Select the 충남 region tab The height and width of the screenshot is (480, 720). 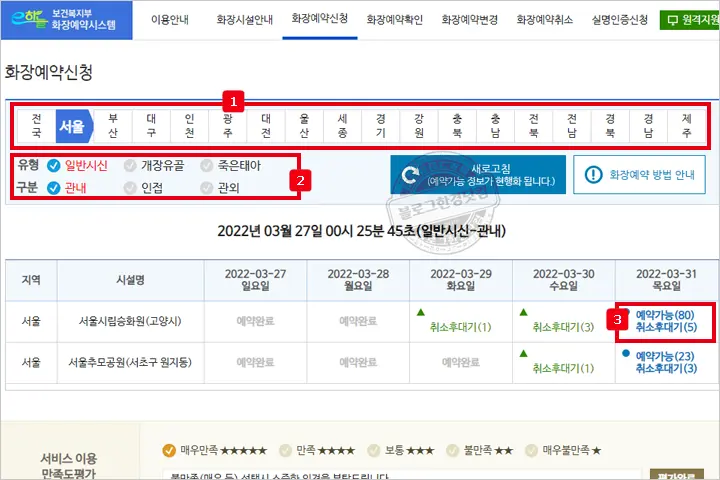click(495, 126)
